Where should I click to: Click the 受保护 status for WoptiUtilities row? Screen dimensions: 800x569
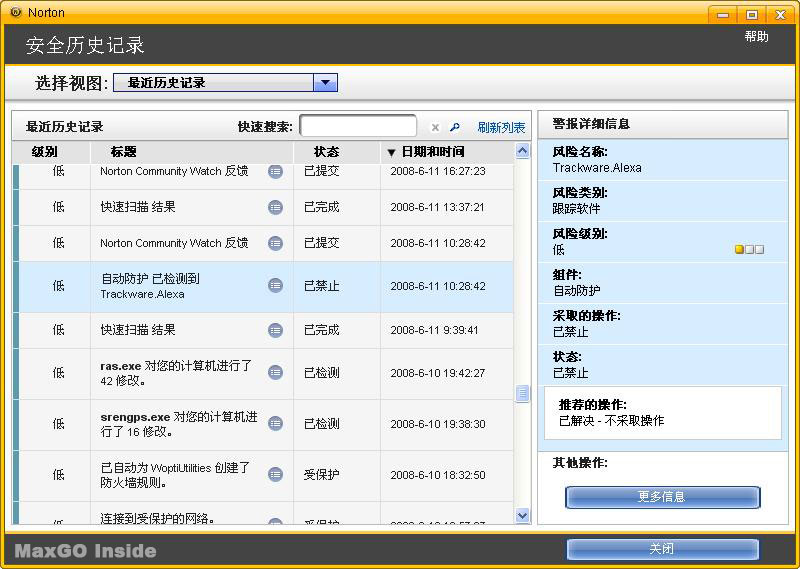pos(321,475)
